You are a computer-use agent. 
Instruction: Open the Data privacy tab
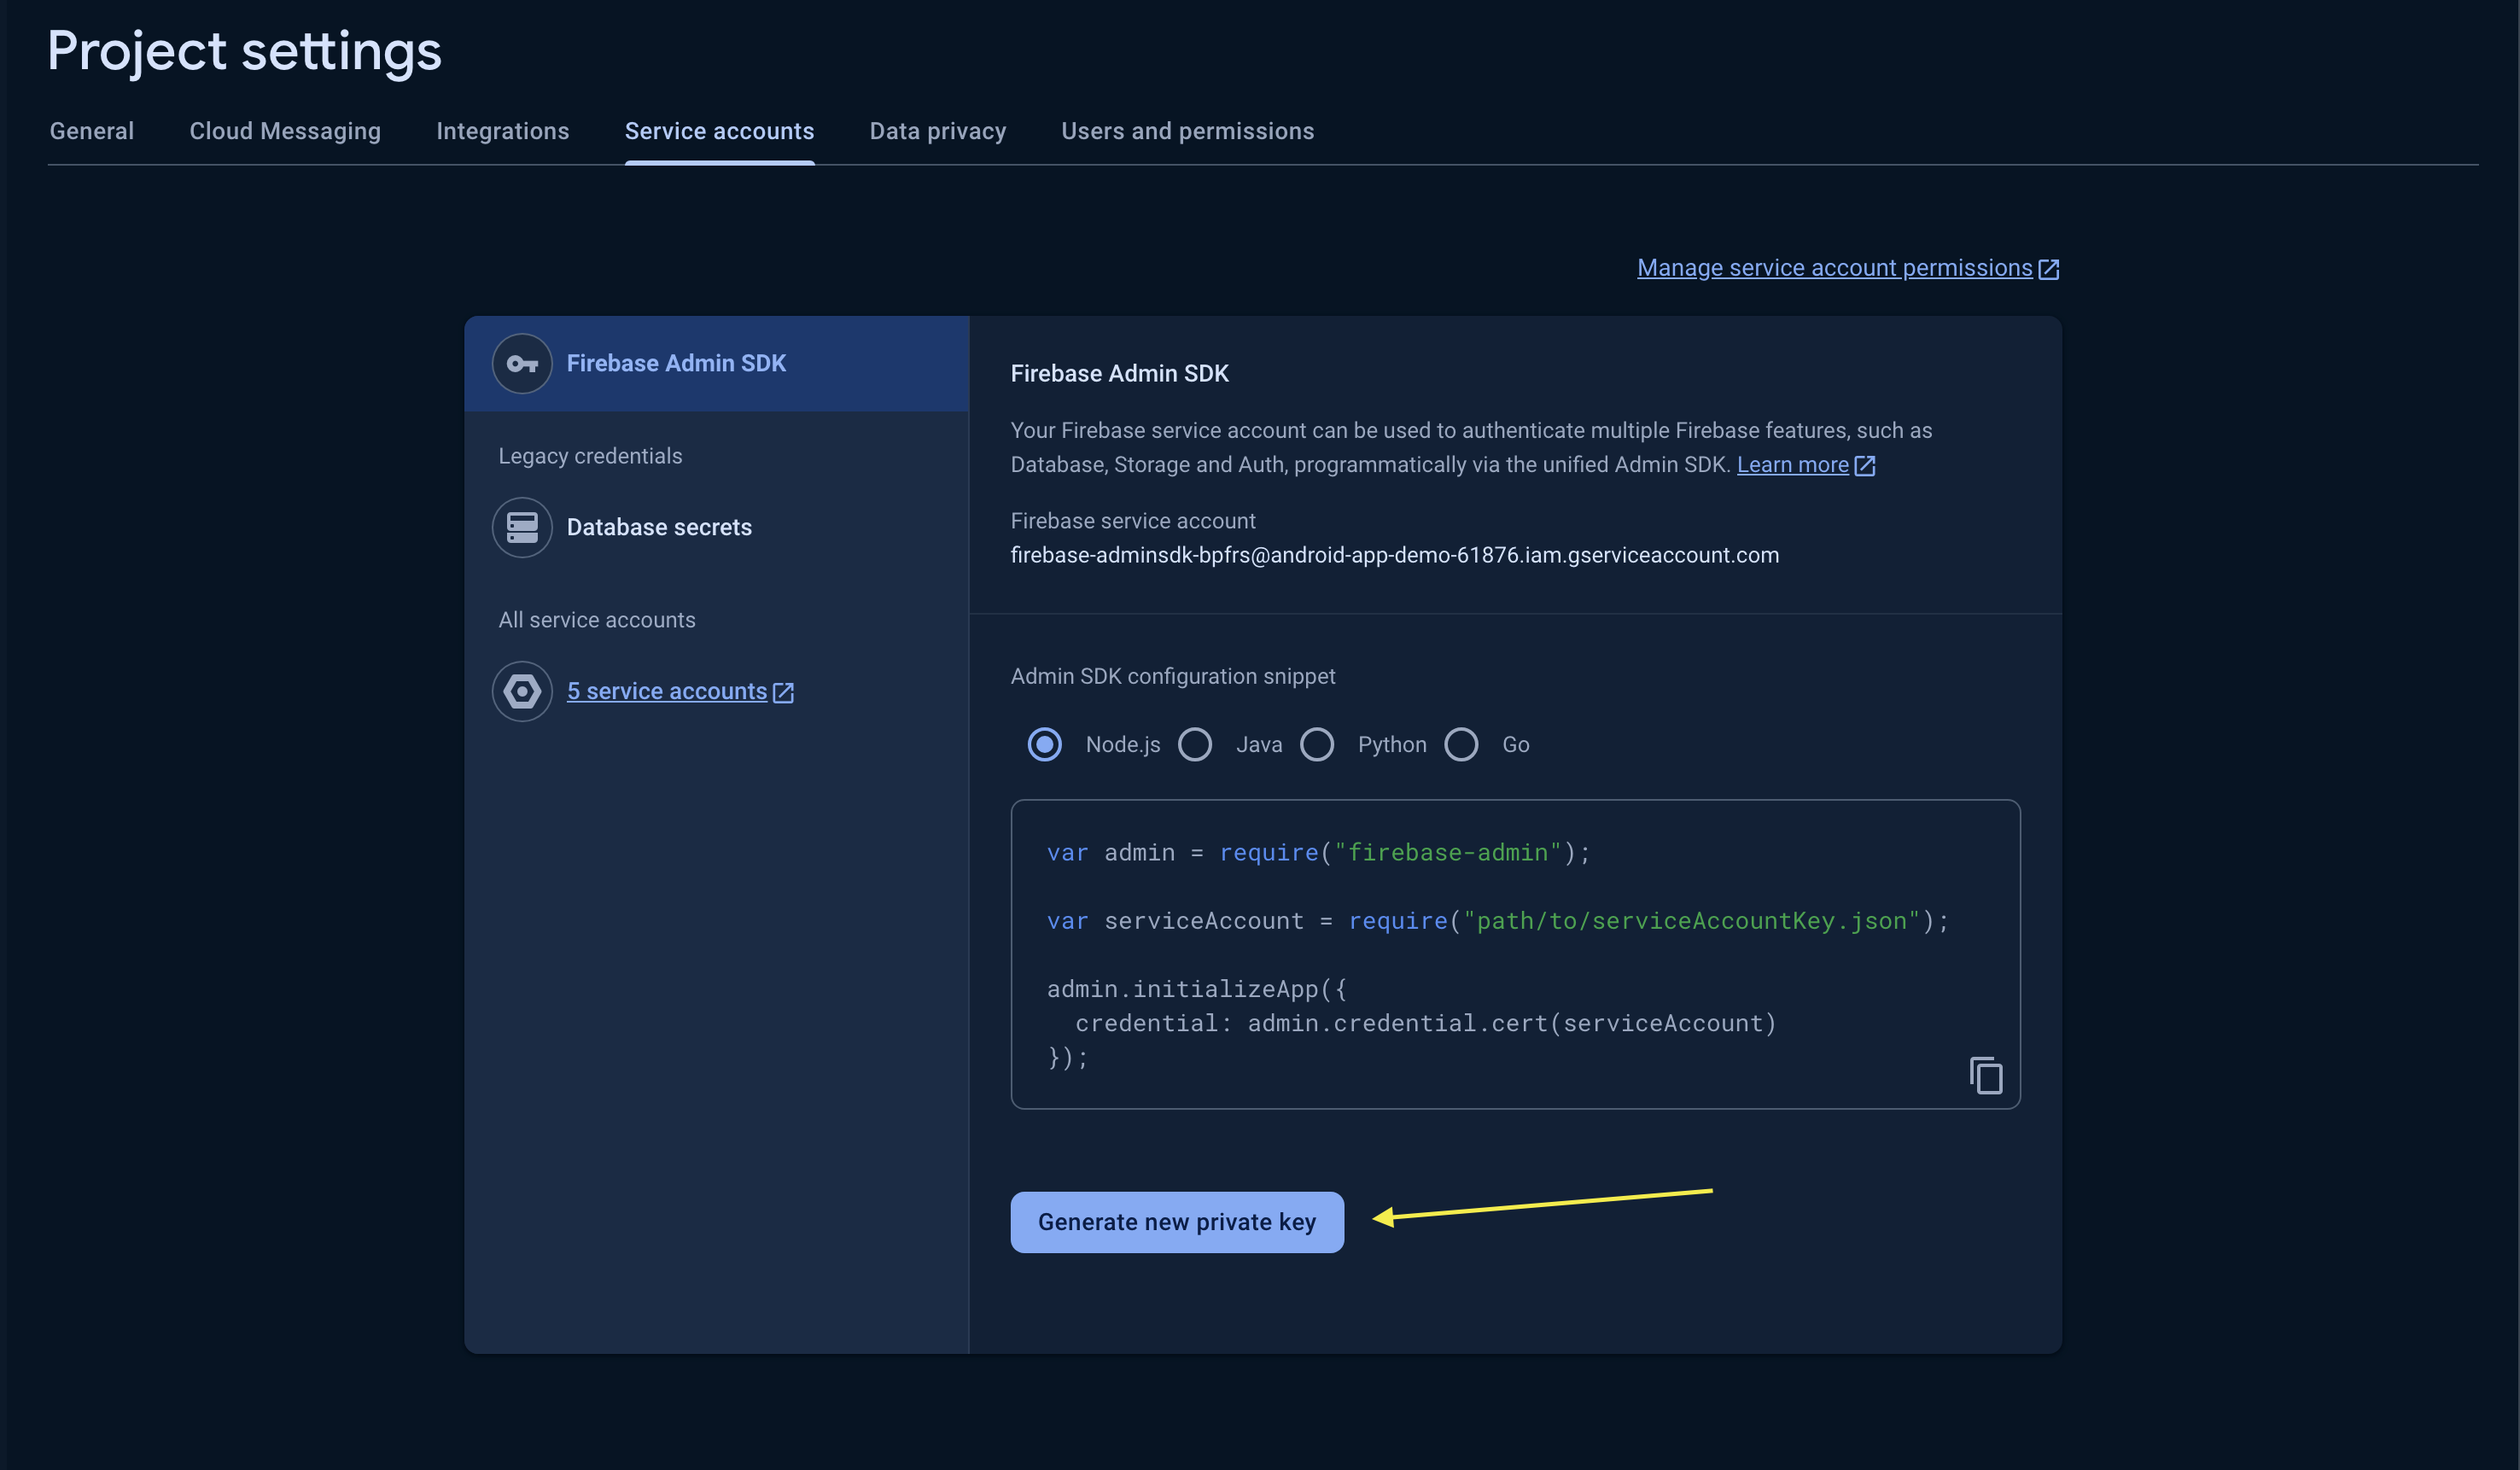pos(938,131)
